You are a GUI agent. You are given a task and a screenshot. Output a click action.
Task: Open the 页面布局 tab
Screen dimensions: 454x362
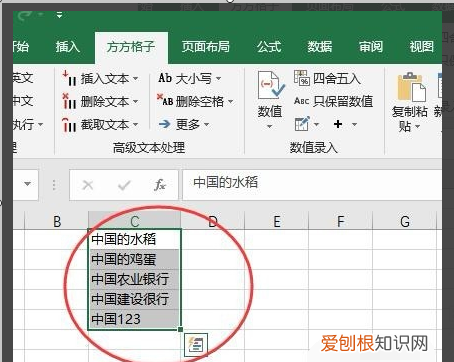[206, 47]
